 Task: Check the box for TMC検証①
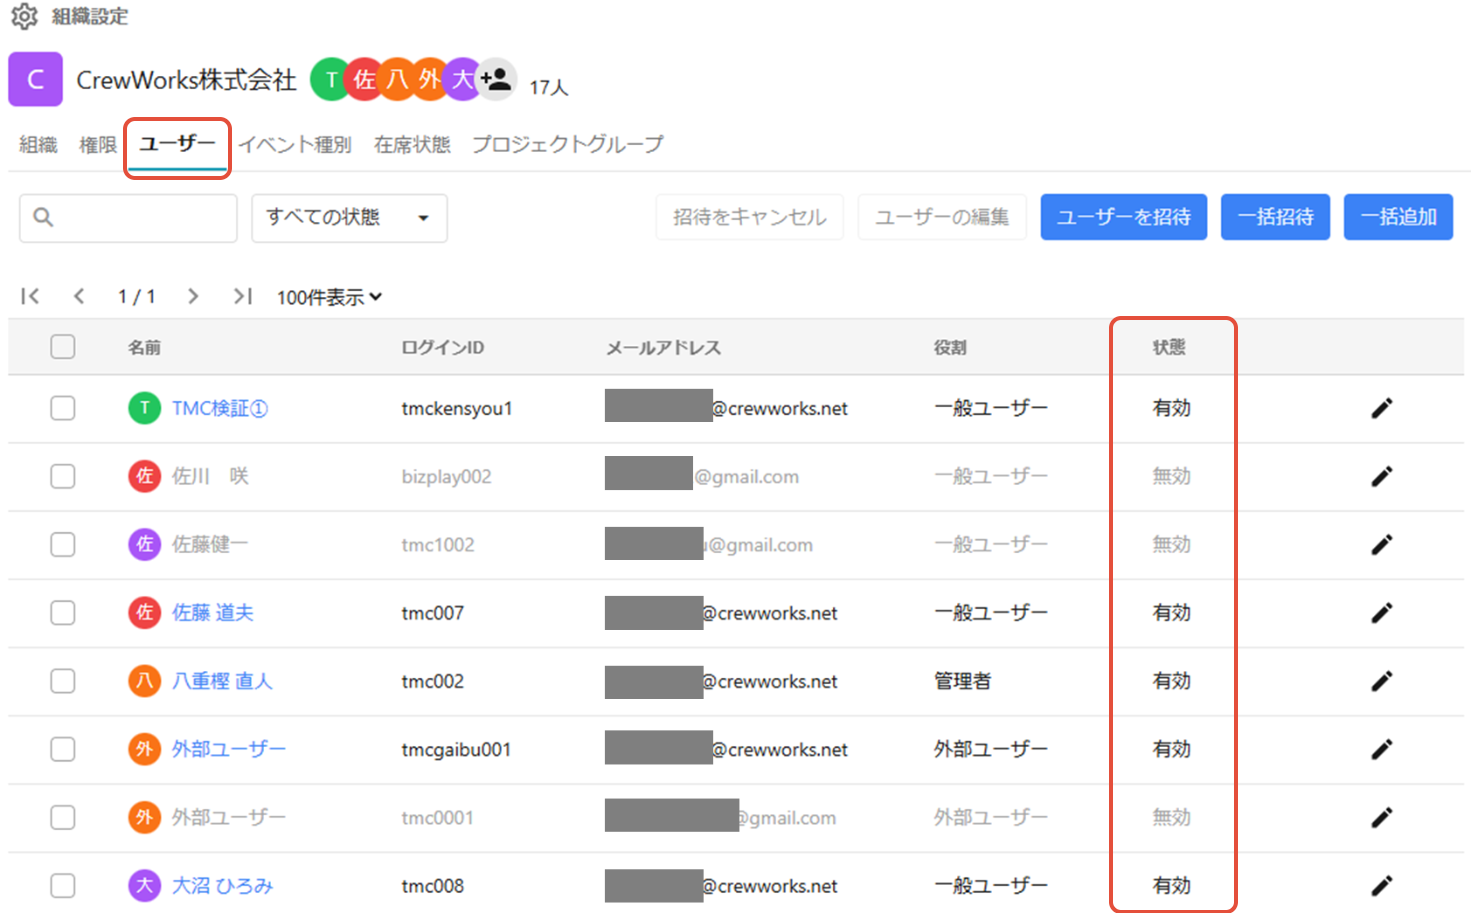point(63,408)
